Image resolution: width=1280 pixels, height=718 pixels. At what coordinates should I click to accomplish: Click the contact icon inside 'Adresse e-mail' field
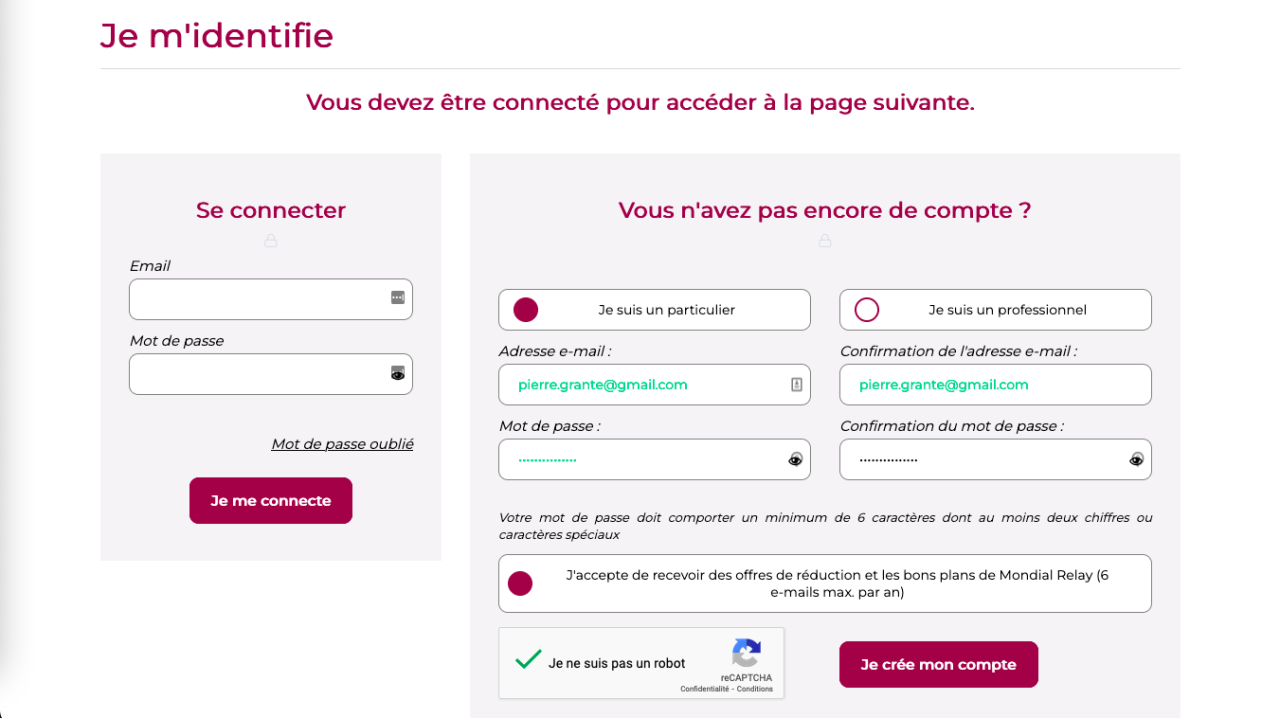[x=797, y=384]
